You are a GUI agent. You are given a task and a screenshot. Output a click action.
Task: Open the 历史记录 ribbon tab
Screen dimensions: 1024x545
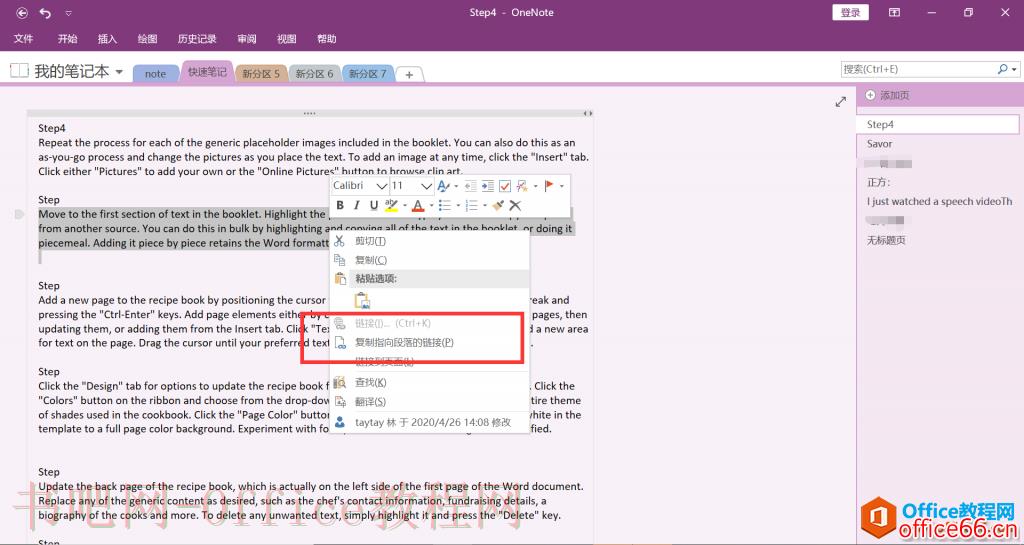pyautogui.click(x=197, y=39)
